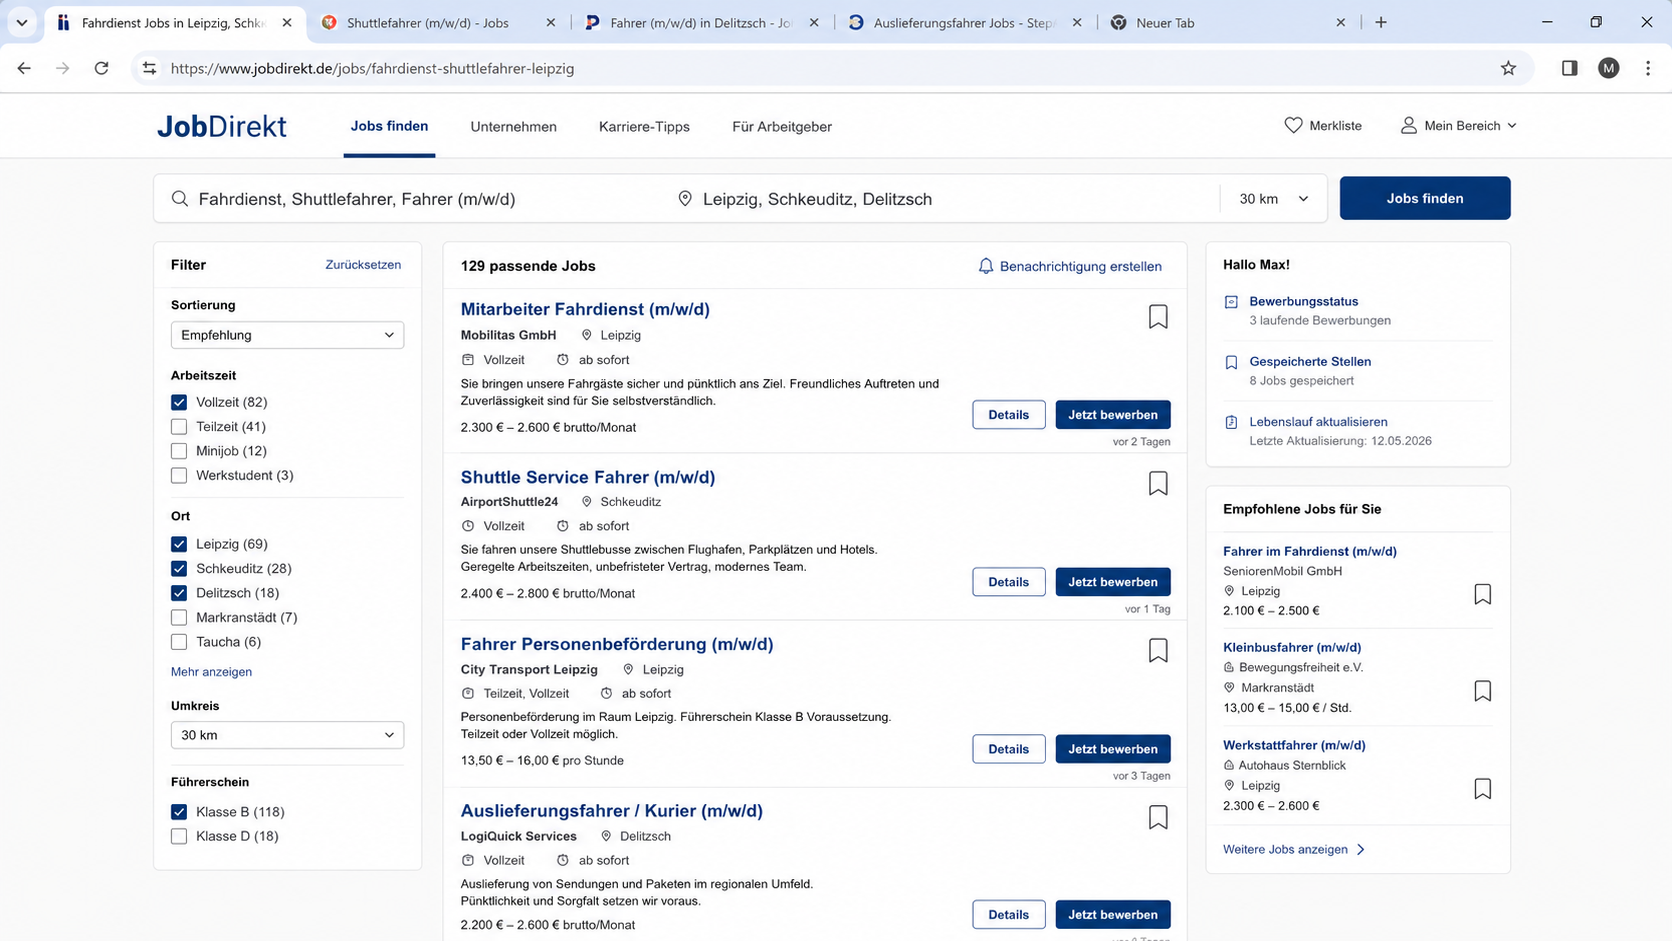Save recommended Kleinbusfahrer job via bookmark icon
Viewport: 1672px width, 941px height.
[x=1482, y=691]
